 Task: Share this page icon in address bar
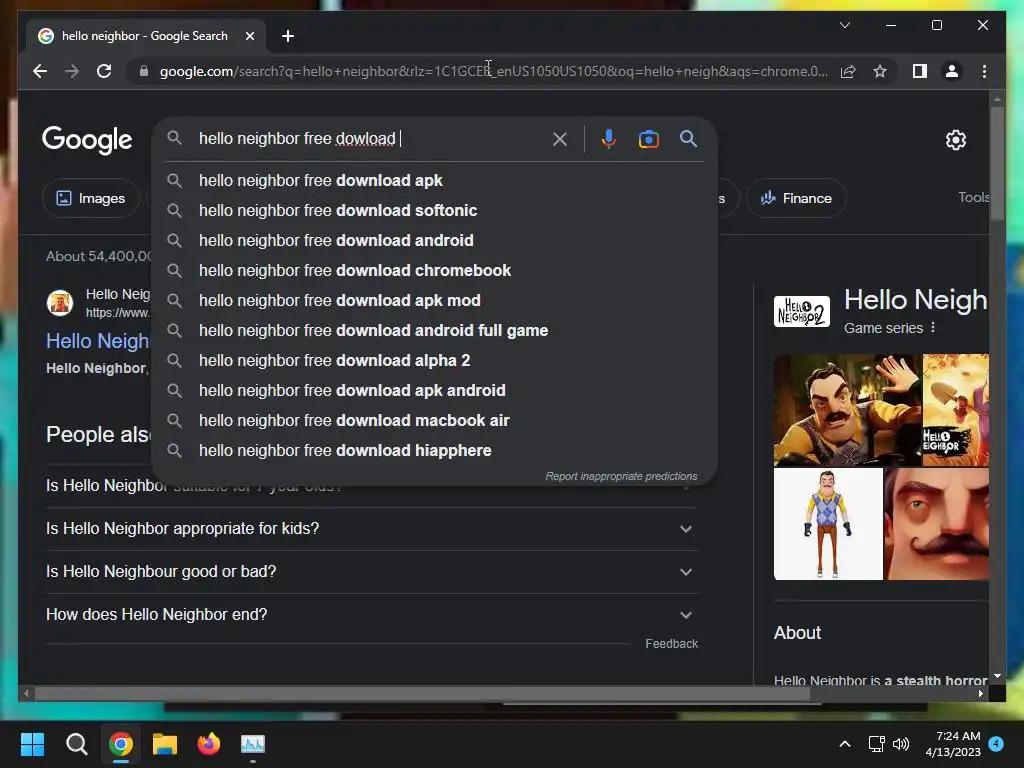[848, 71]
